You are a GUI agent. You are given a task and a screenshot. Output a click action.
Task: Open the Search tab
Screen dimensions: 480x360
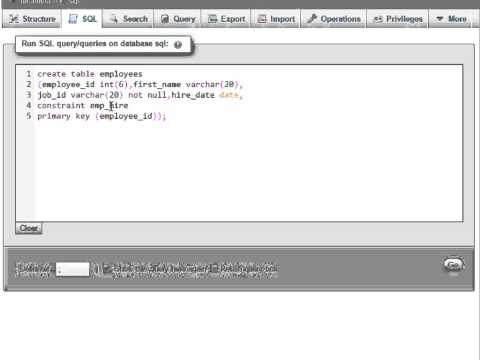(x=128, y=19)
